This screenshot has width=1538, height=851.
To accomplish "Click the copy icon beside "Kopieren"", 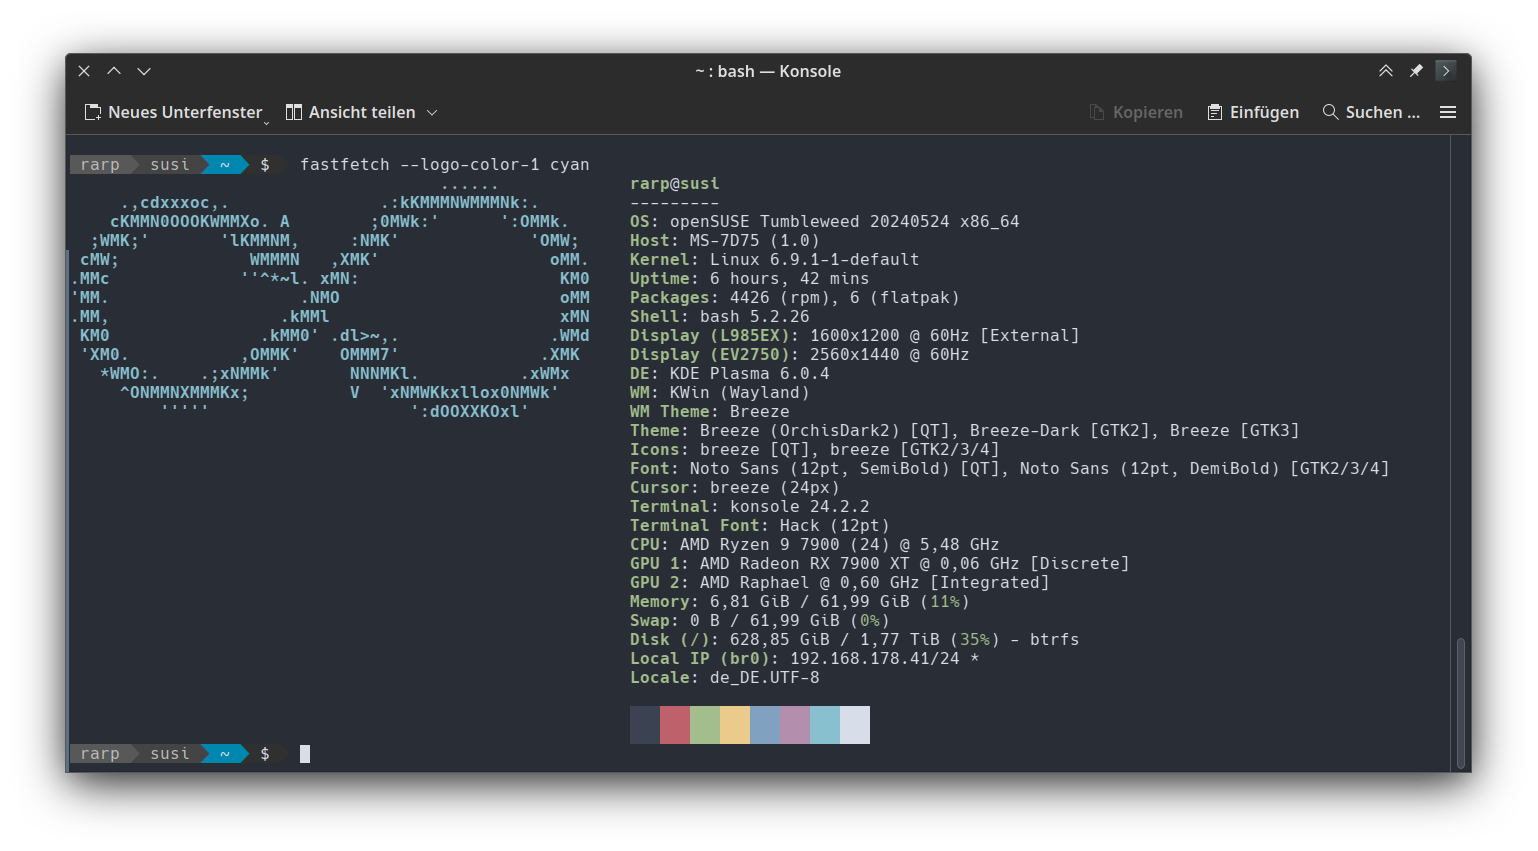I will coord(1098,112).
